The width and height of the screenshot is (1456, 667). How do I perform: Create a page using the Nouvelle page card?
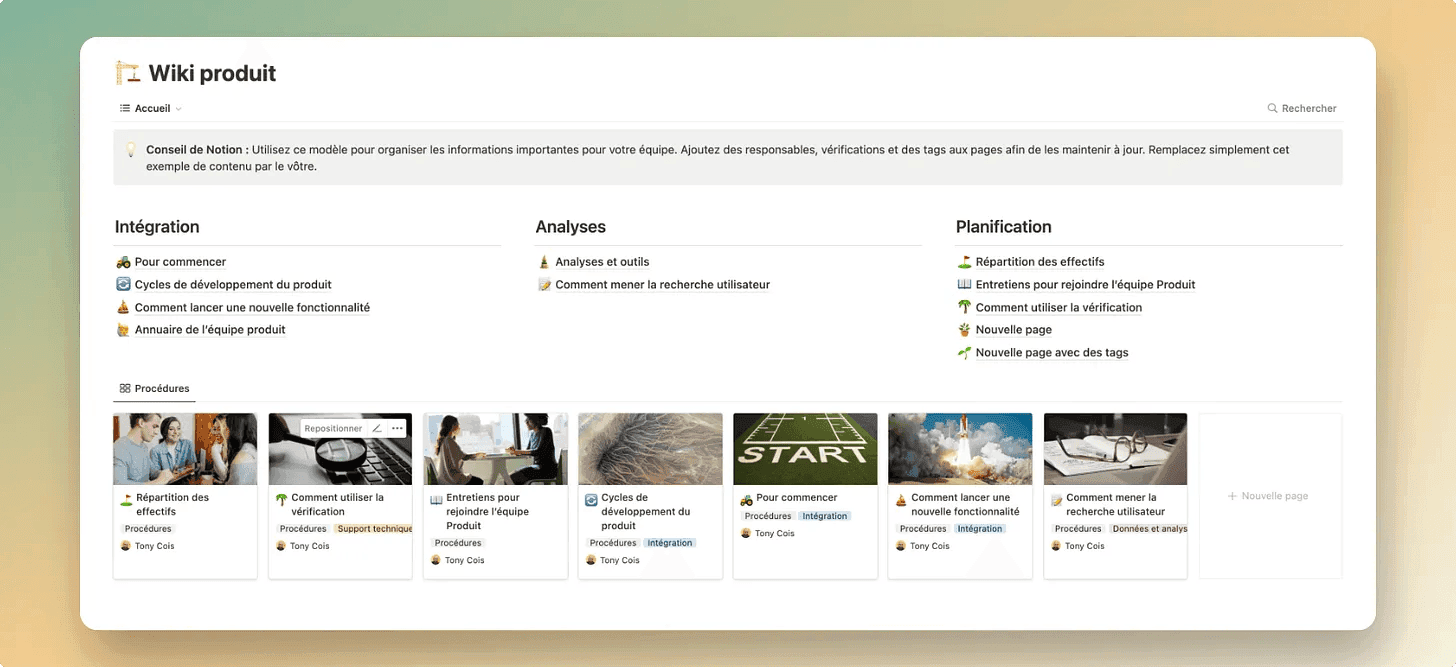1269,495
